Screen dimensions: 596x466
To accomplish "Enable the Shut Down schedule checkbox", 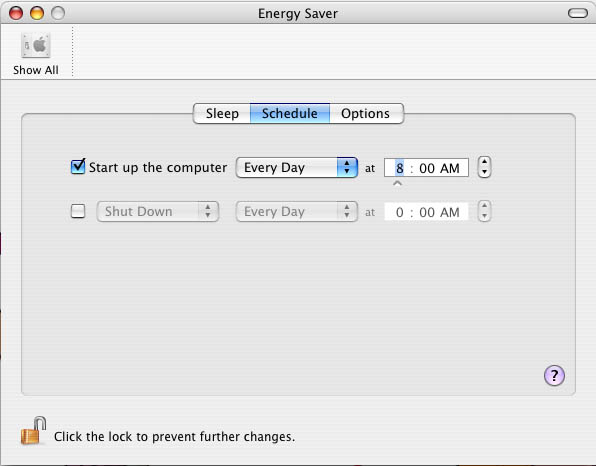I will pyautogui.click(x=78, y=211).
